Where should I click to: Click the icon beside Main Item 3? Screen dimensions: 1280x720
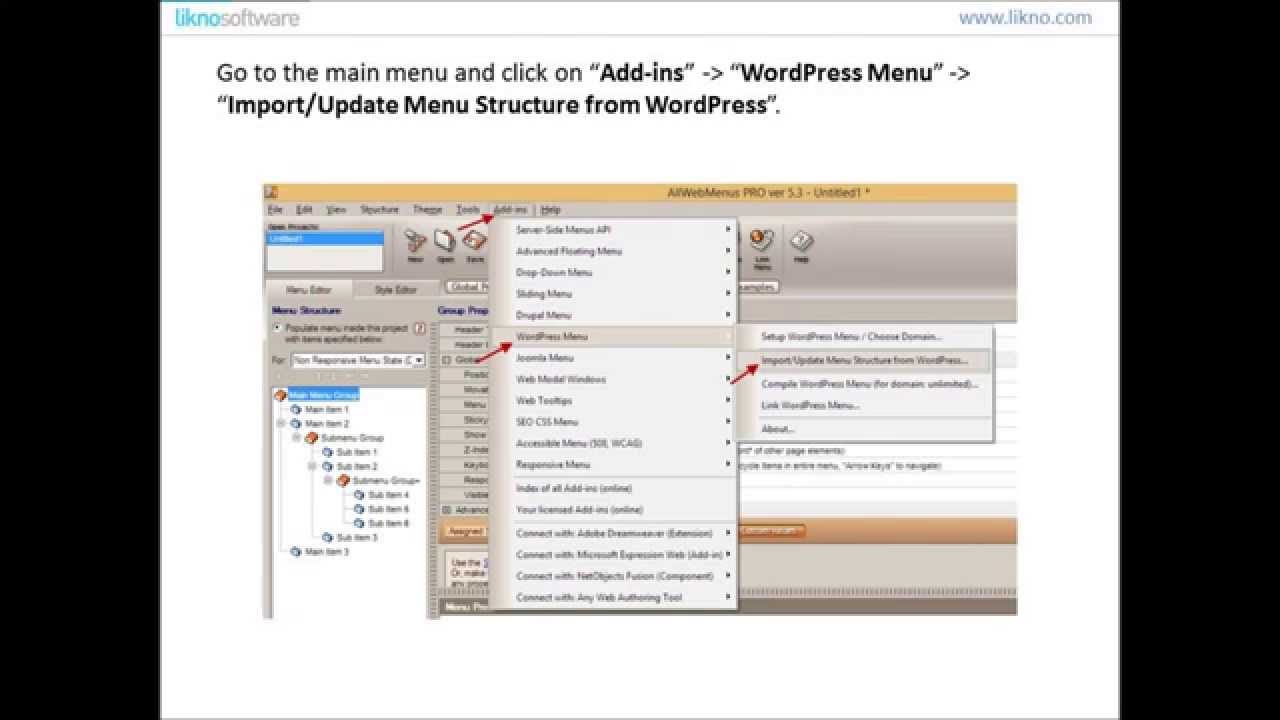[296, 551]
